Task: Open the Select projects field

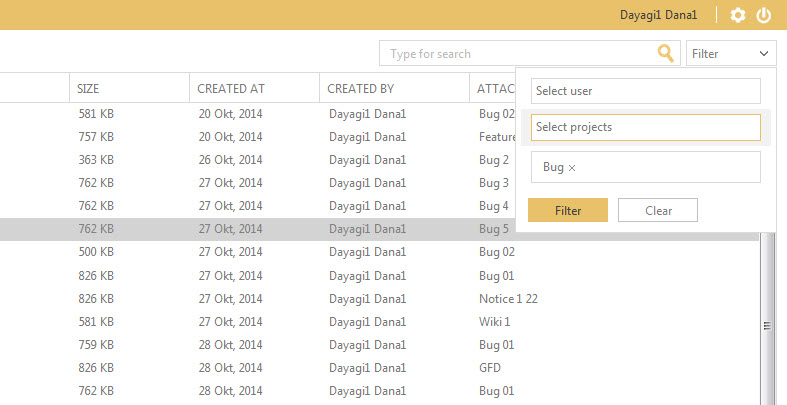Action: (645, 127)
